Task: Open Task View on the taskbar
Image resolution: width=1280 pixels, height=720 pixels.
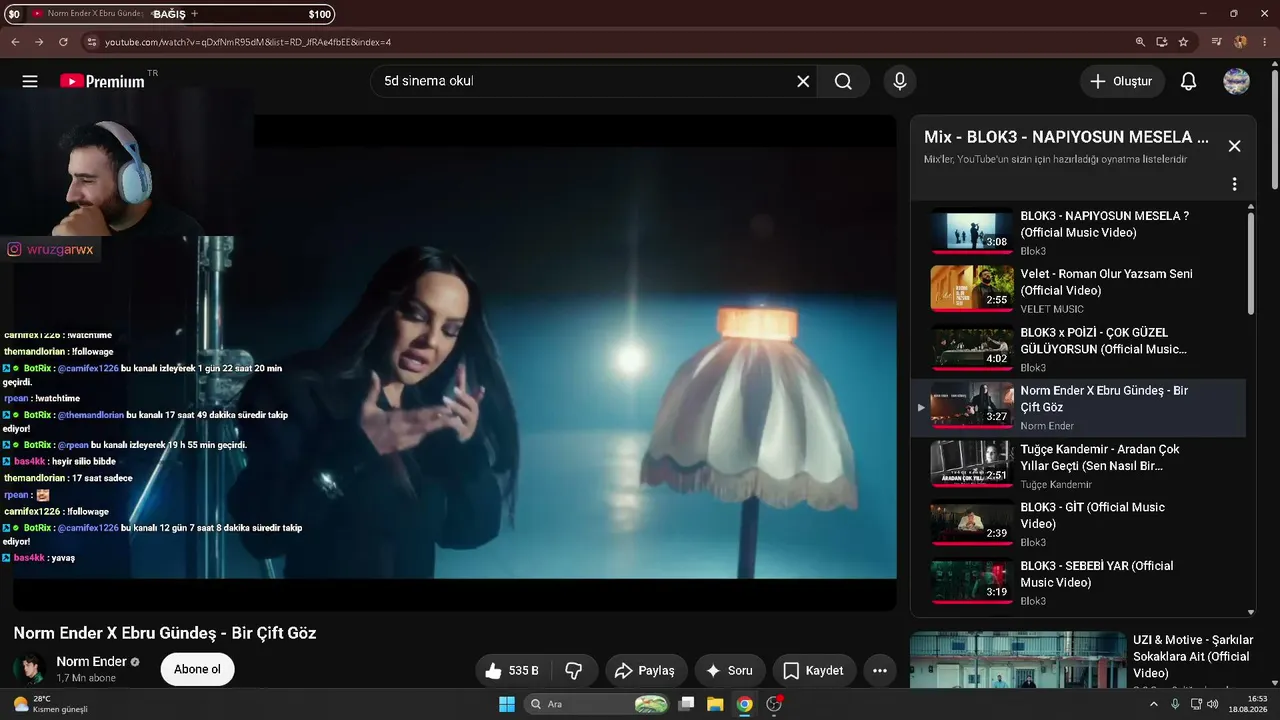Action: pyautogui.click(x=686, y=704)
